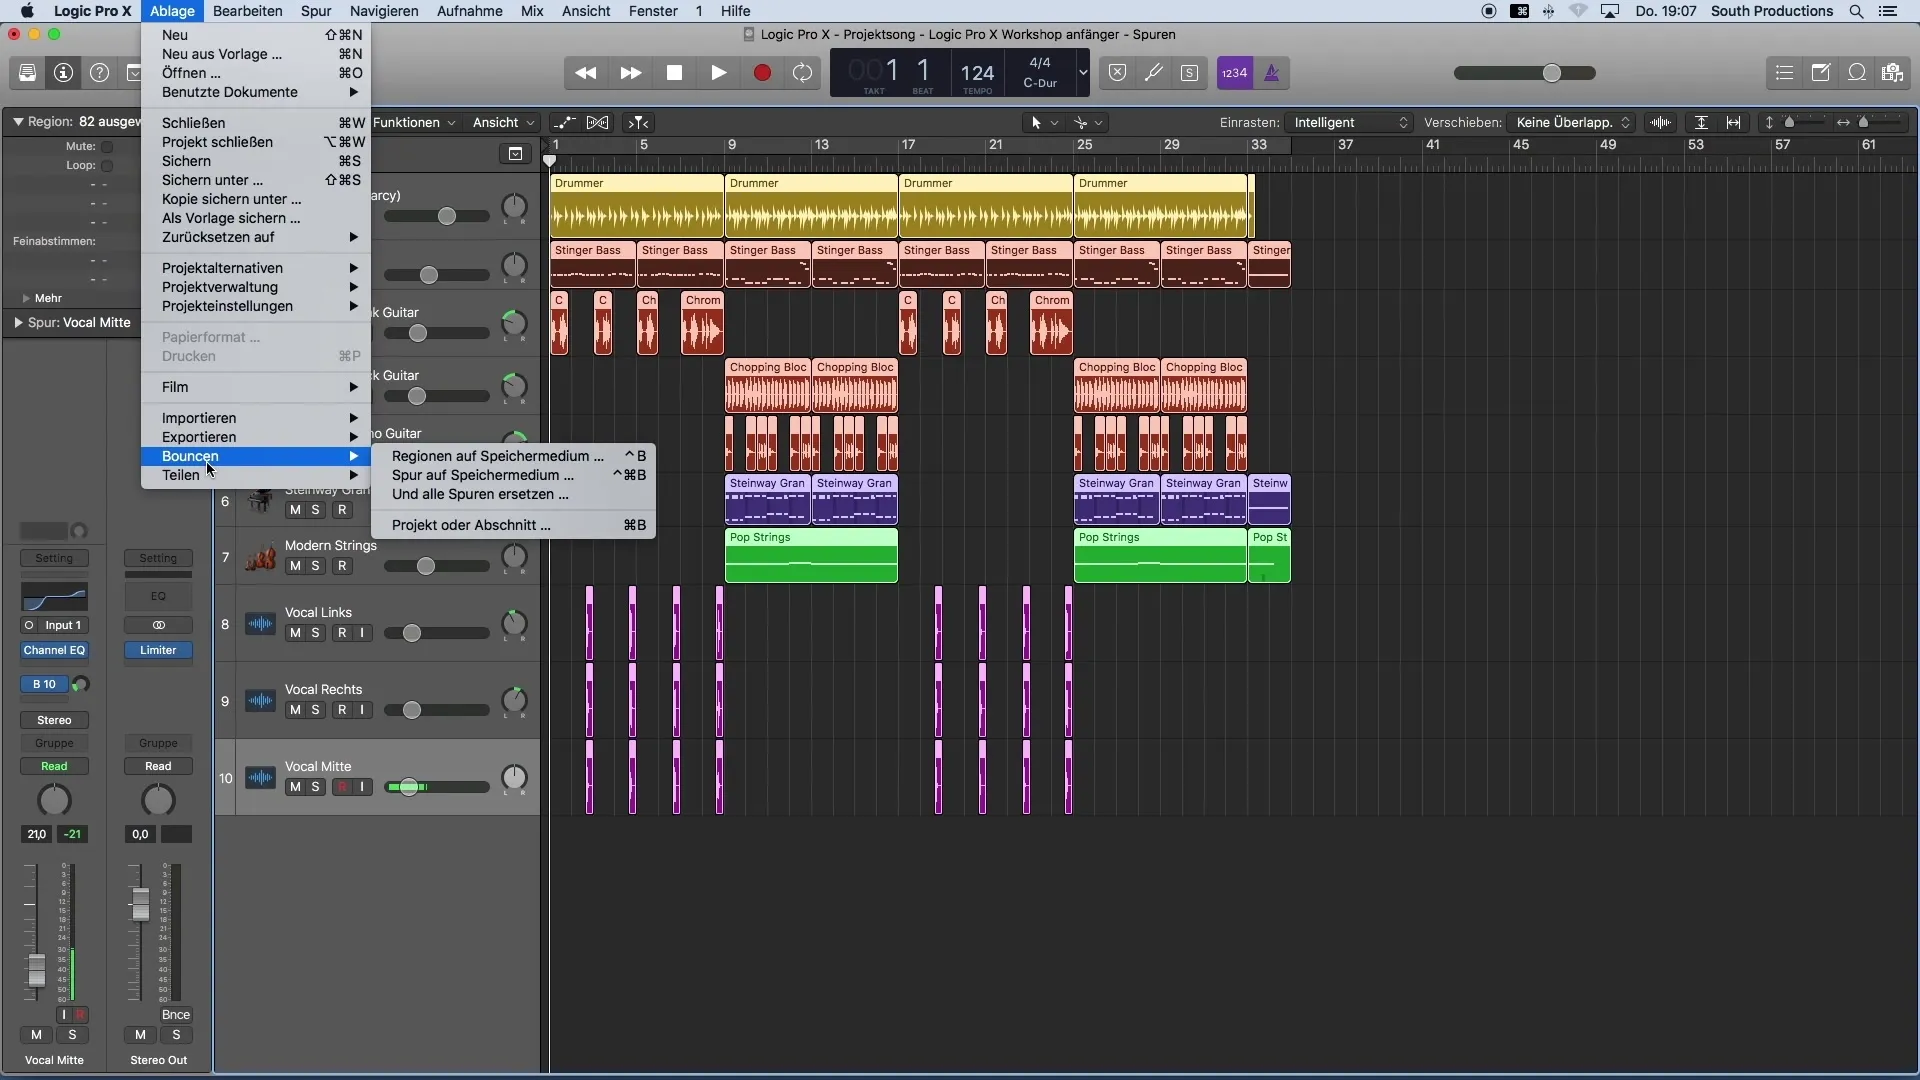Click the waveform zoom icon
Screen dimensions: 1920x1080
click(x=1661, y=123)
